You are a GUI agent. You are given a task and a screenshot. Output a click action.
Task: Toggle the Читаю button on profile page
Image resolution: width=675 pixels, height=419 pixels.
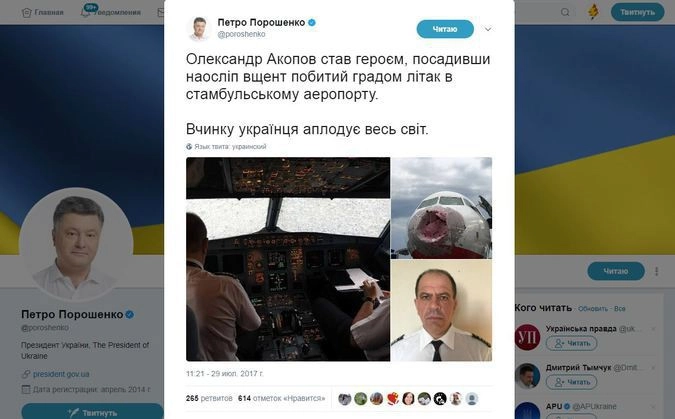pyautogui.click(x=616, y=271)
